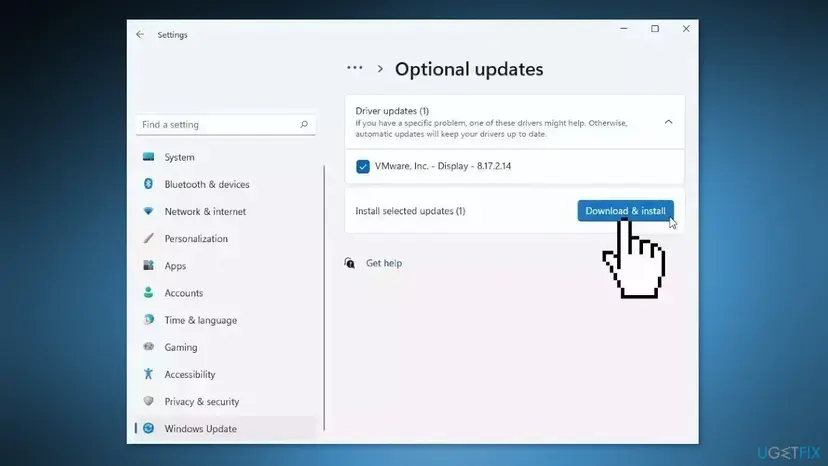Click the Bluetooth icon in sidebar

(148, 183)
